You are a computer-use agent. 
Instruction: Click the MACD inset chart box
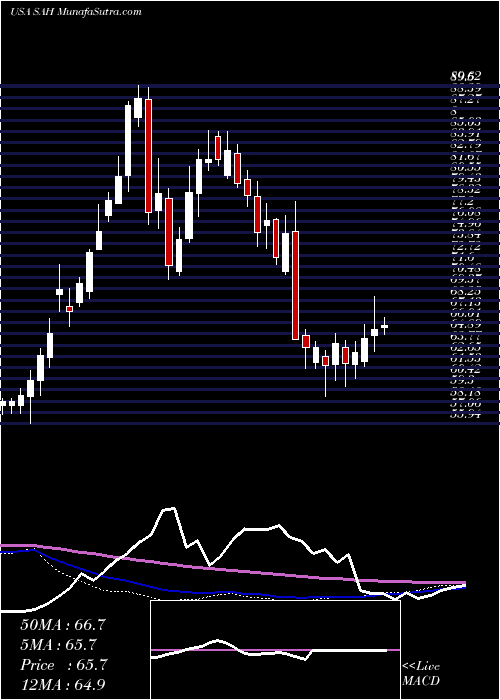click(276, 650)
